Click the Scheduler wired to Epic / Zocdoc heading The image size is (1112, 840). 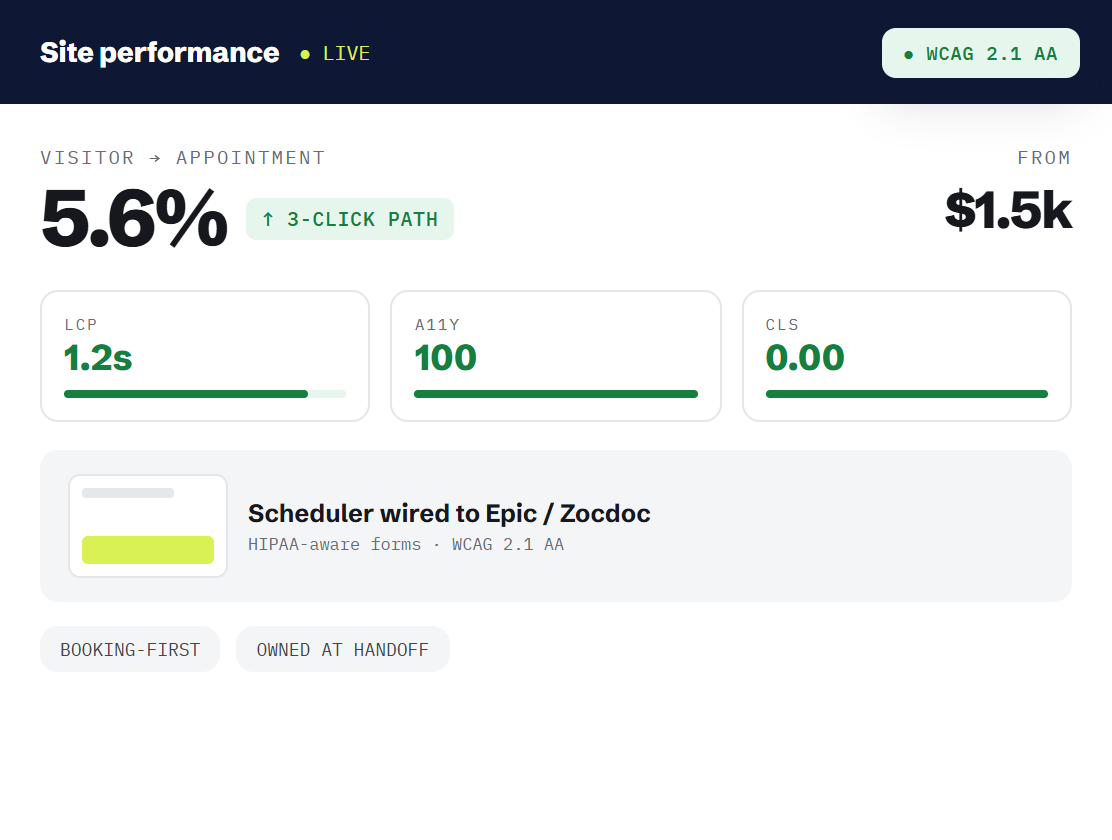449,513
